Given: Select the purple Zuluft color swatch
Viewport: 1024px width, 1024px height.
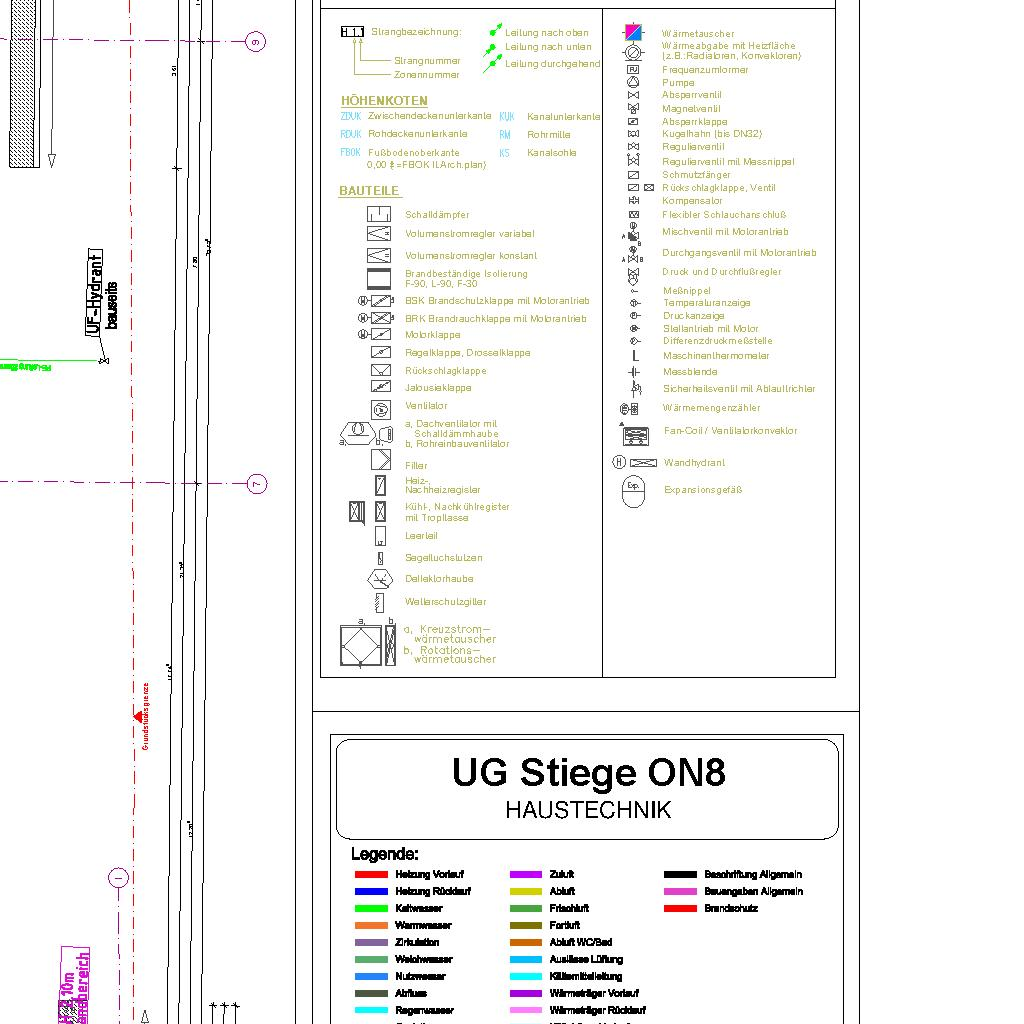Looking at the screenshot, I should [x=525, y=875].
